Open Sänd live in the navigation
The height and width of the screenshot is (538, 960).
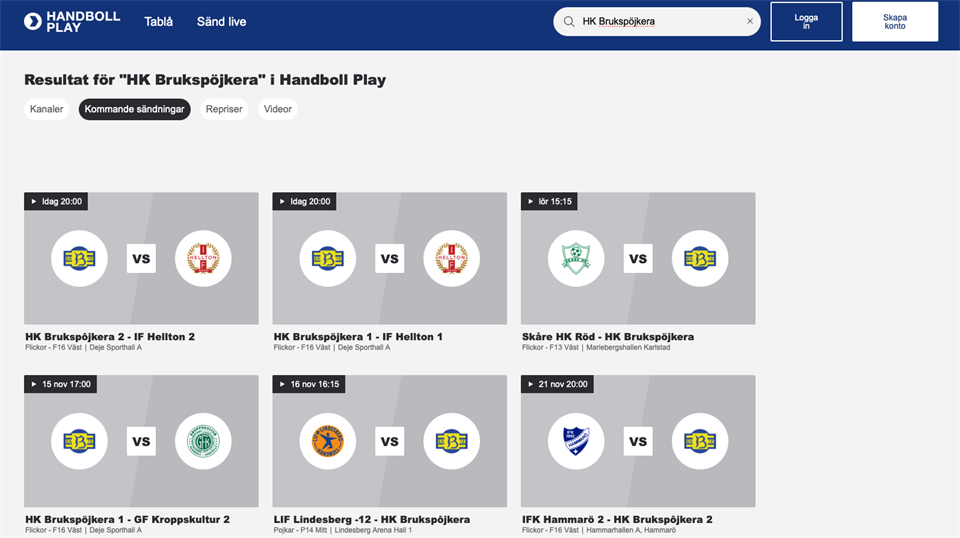coord(221,21)
